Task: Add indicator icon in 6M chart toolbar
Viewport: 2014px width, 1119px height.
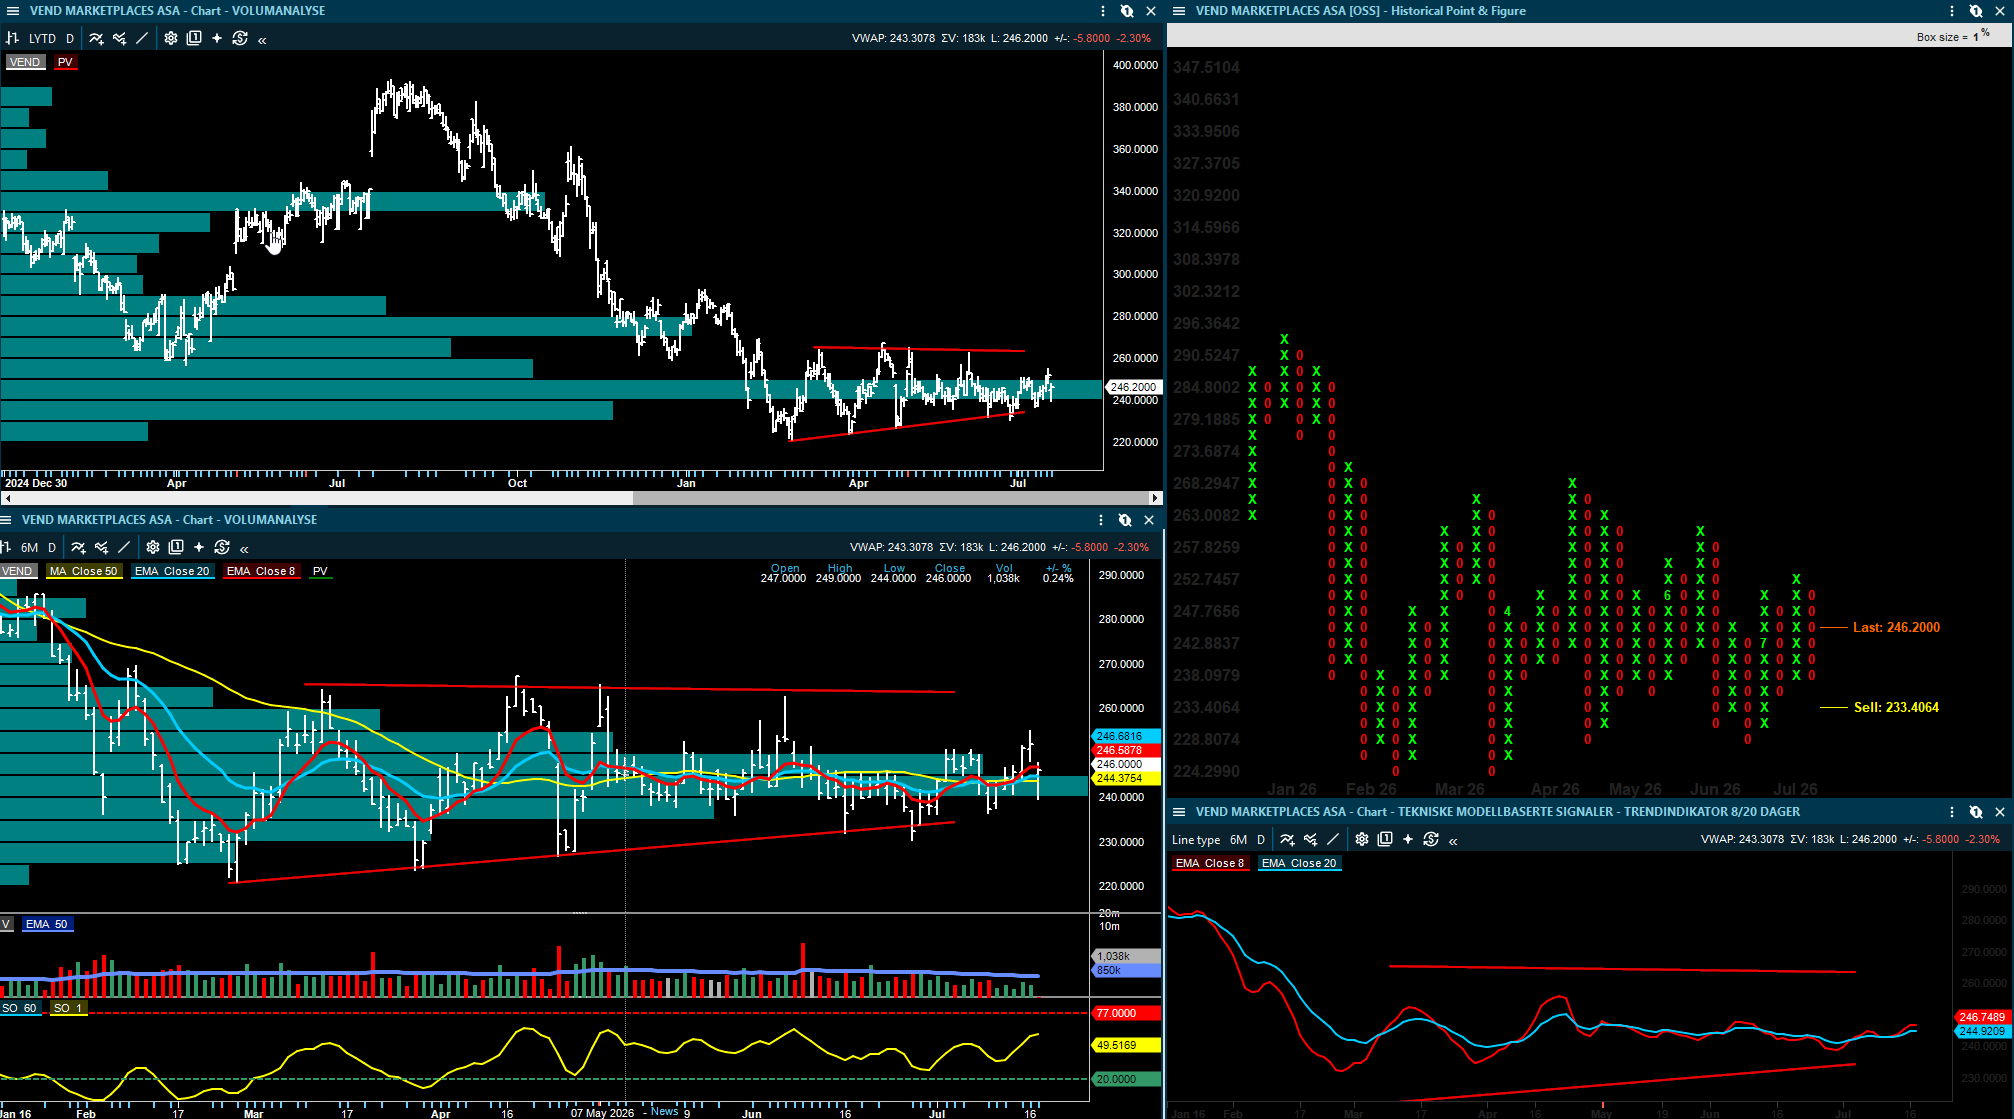Action: click(x=78, y=547)
